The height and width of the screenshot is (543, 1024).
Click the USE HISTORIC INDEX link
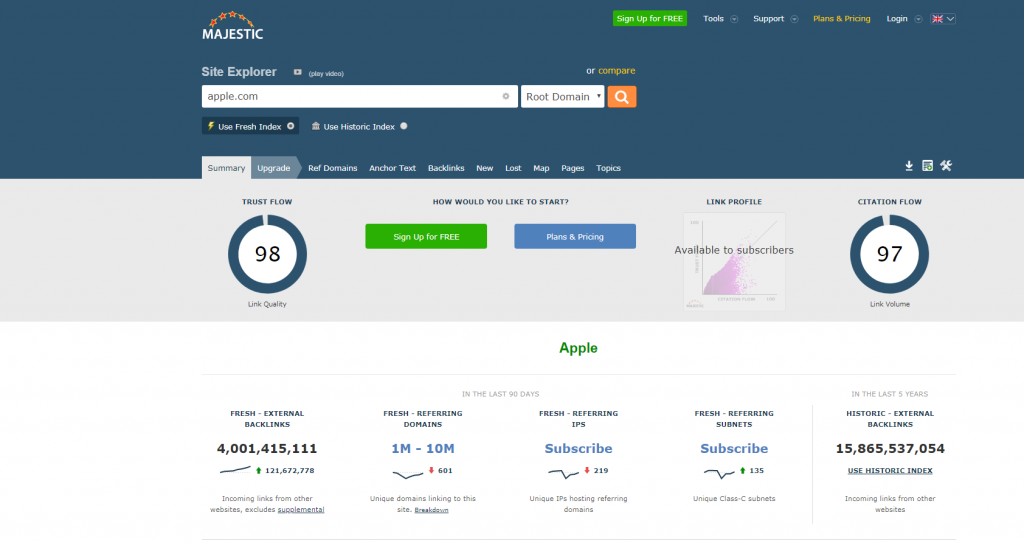click(x=890, y=470)
